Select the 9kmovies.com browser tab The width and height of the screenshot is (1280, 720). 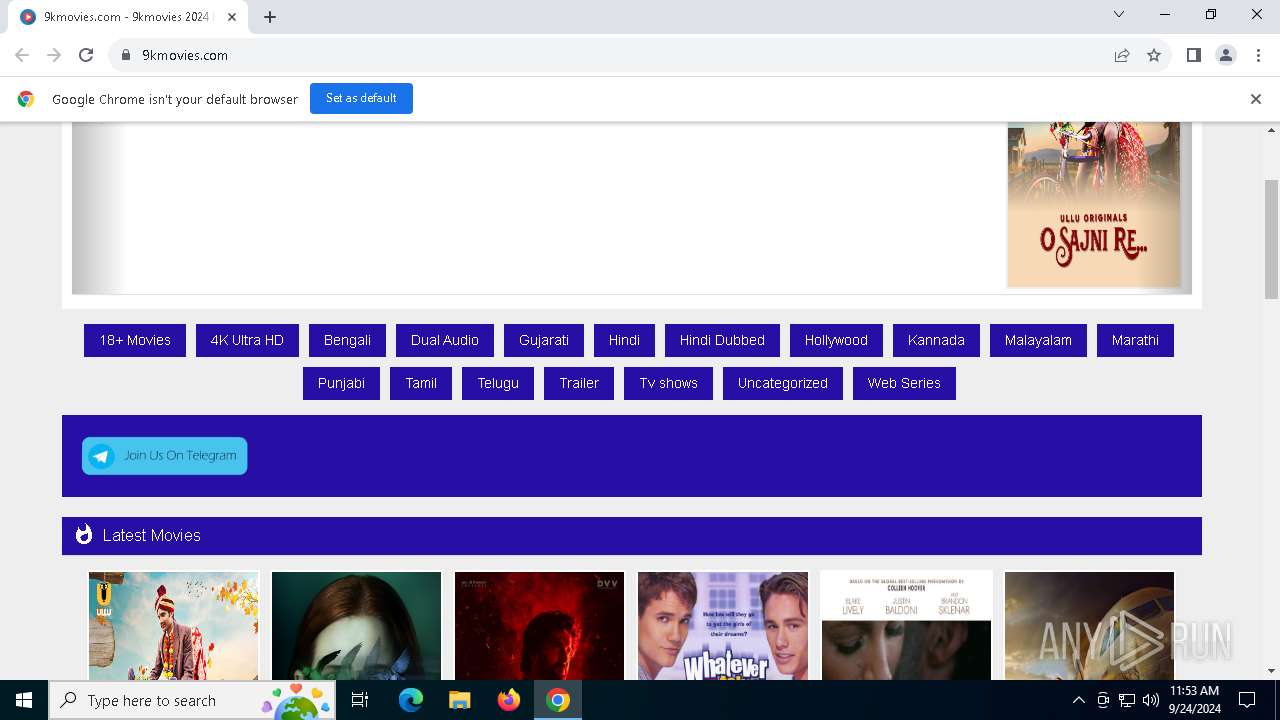128,16
